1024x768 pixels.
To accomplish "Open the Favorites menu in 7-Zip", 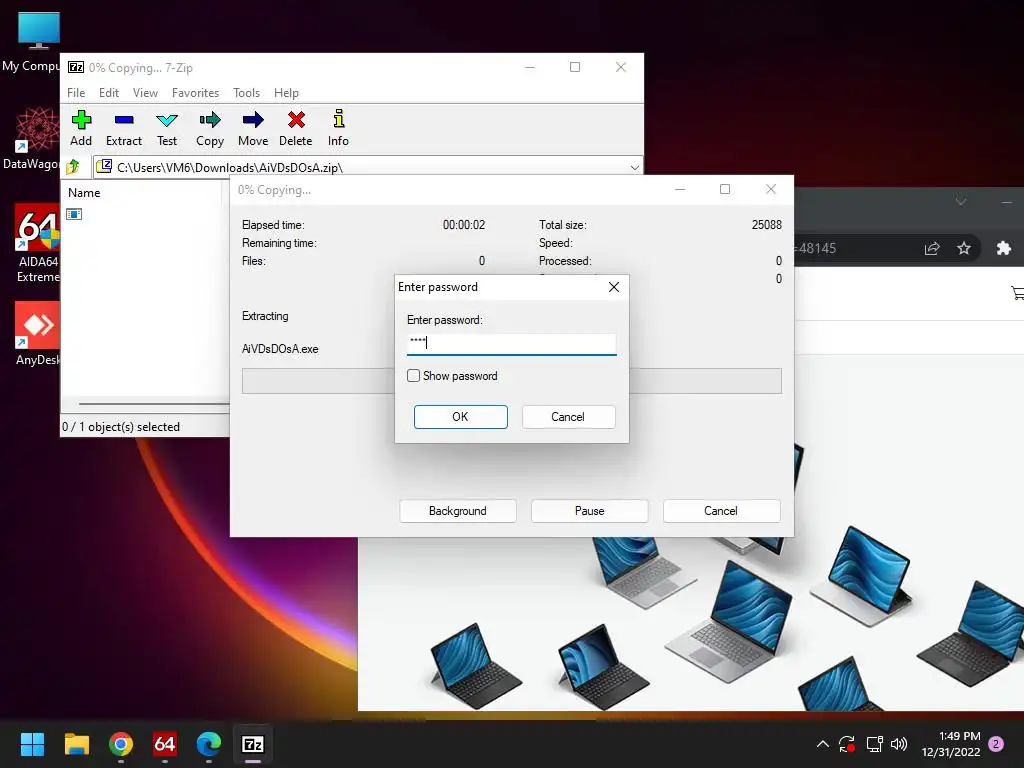I will [195, 93].
